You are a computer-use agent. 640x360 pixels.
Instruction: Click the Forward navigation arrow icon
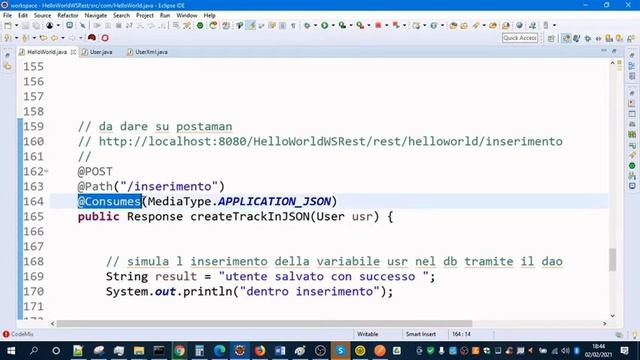(72, 38)
